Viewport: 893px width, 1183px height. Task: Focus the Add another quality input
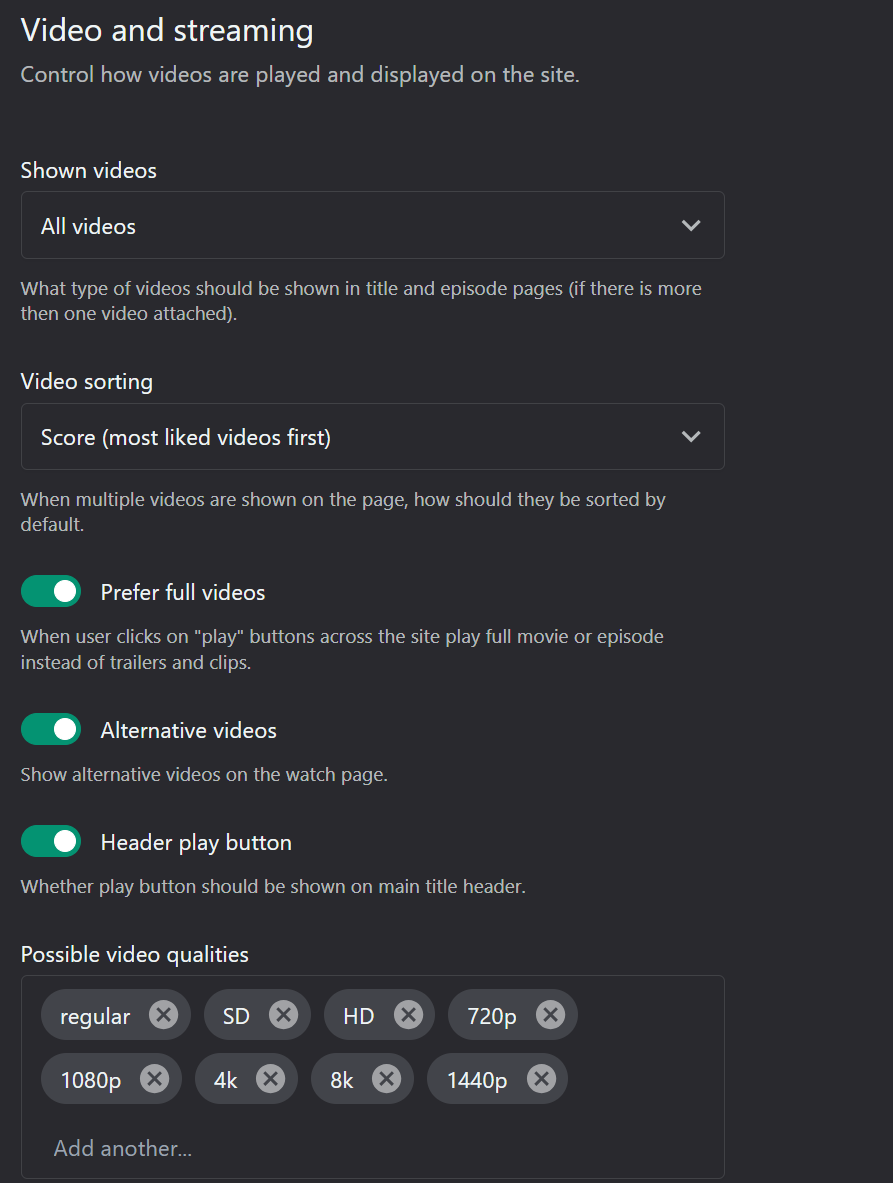click(373, 1148)
